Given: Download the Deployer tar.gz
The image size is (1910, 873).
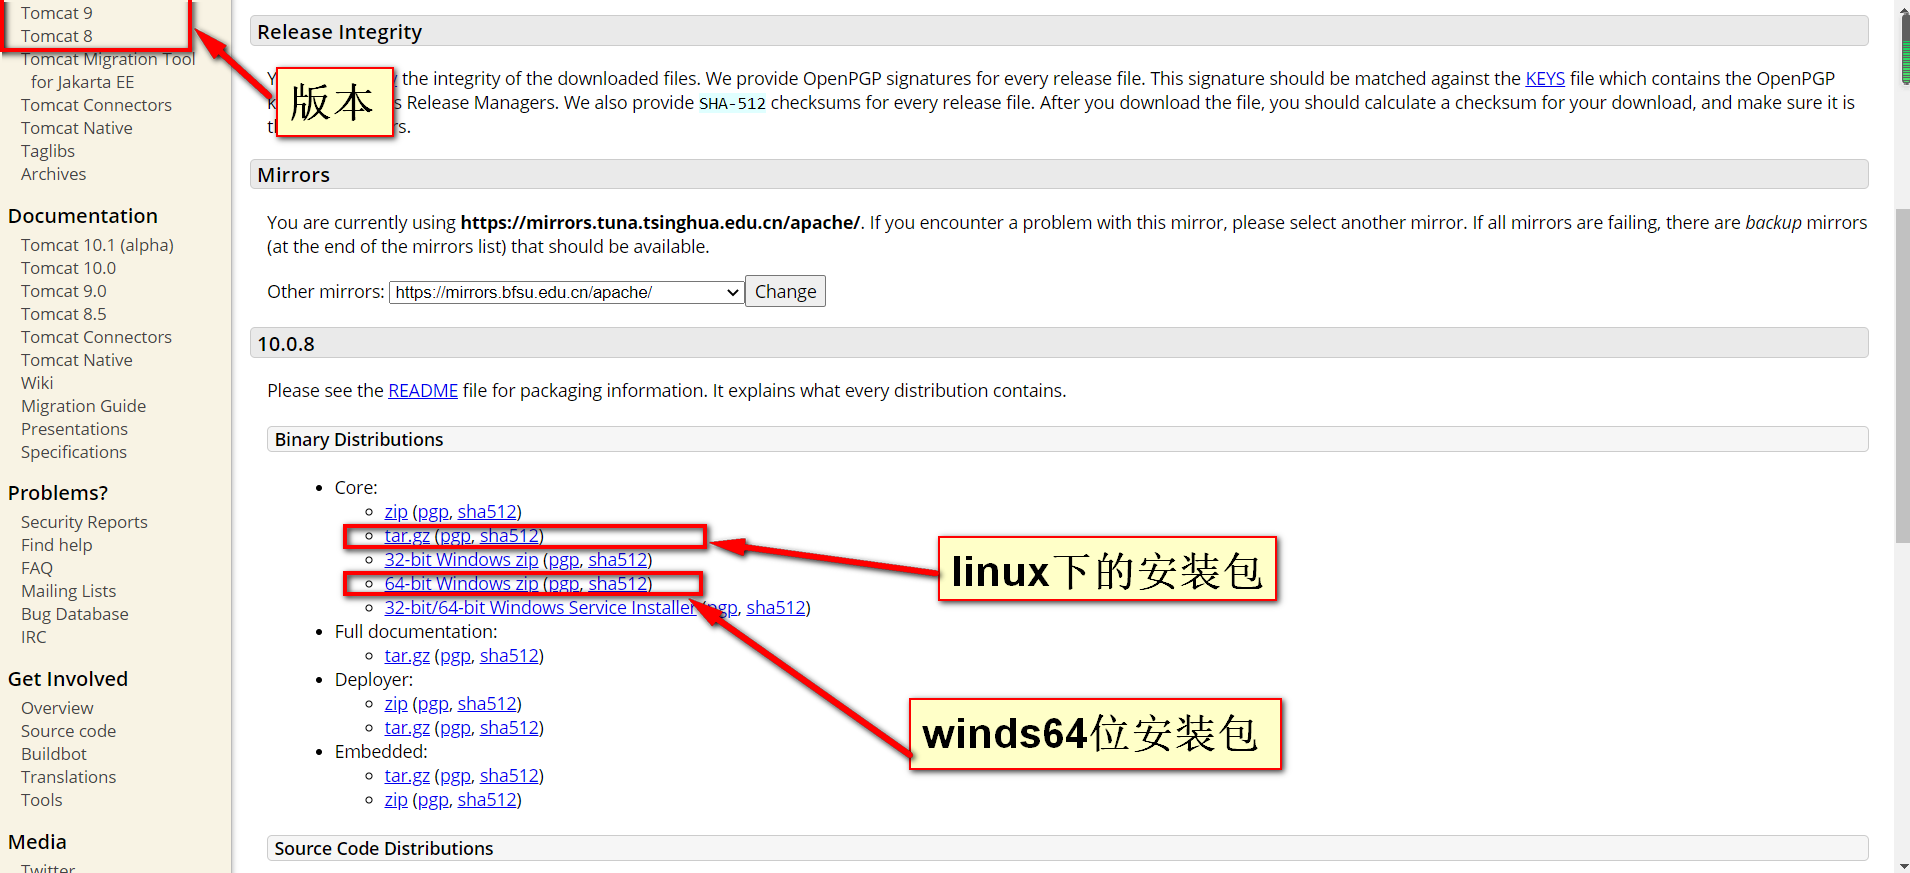Looking at the screenshot, I should click(x=407, y=728).
